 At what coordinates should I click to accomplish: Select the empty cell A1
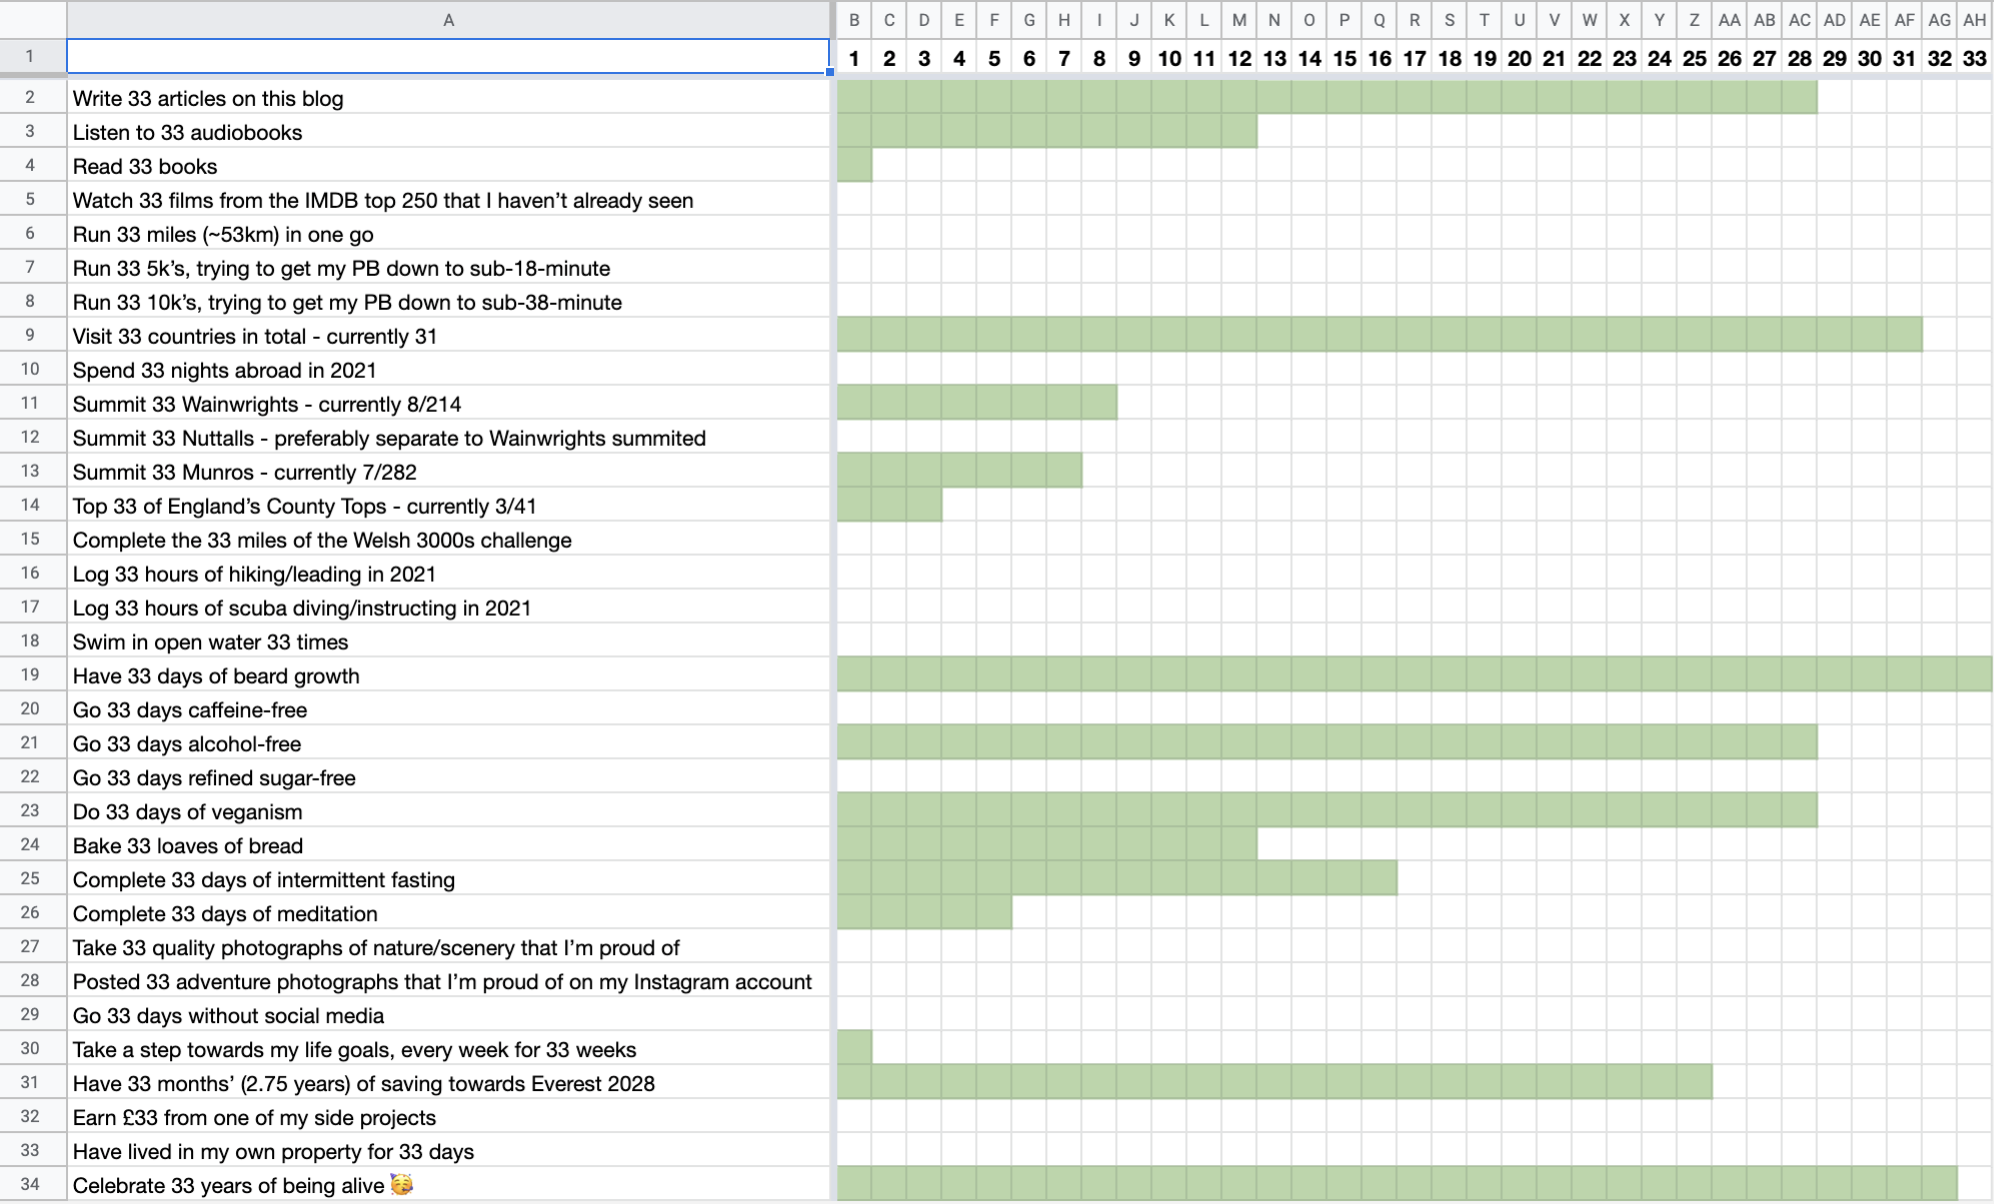coord(448,57)
